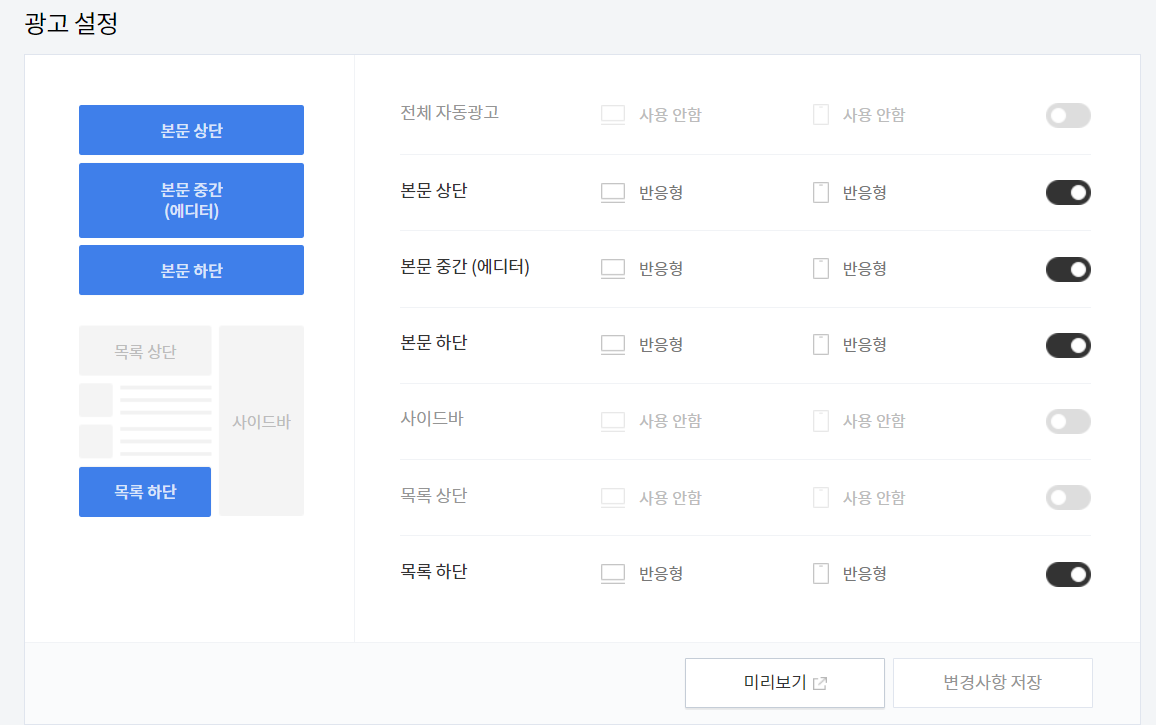Image resolution: width=1156 pixels, height=725 pixels.
Task: Select the blue 본문 하단 layout block
Action: [x=191, y=270]
